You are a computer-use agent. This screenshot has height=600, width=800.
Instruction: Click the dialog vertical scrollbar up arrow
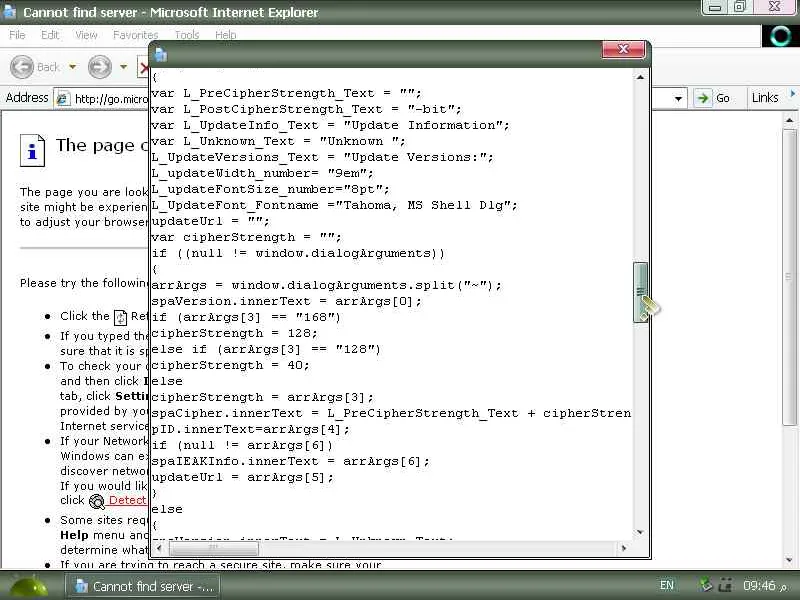tap(640, 77)
